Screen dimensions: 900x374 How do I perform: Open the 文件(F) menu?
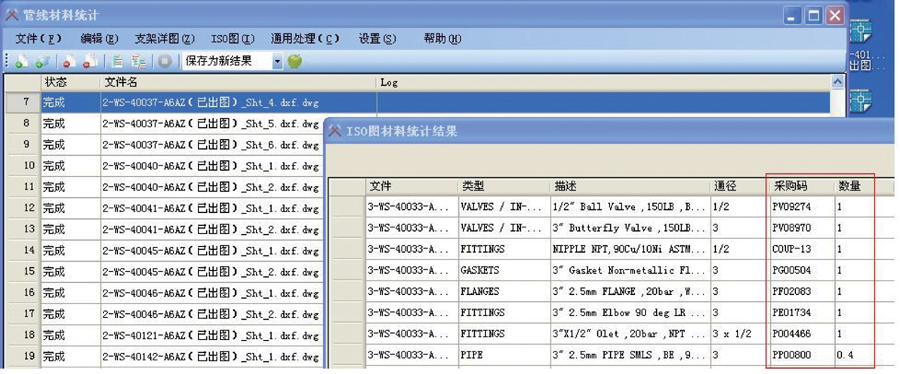(x=38, y=38)
